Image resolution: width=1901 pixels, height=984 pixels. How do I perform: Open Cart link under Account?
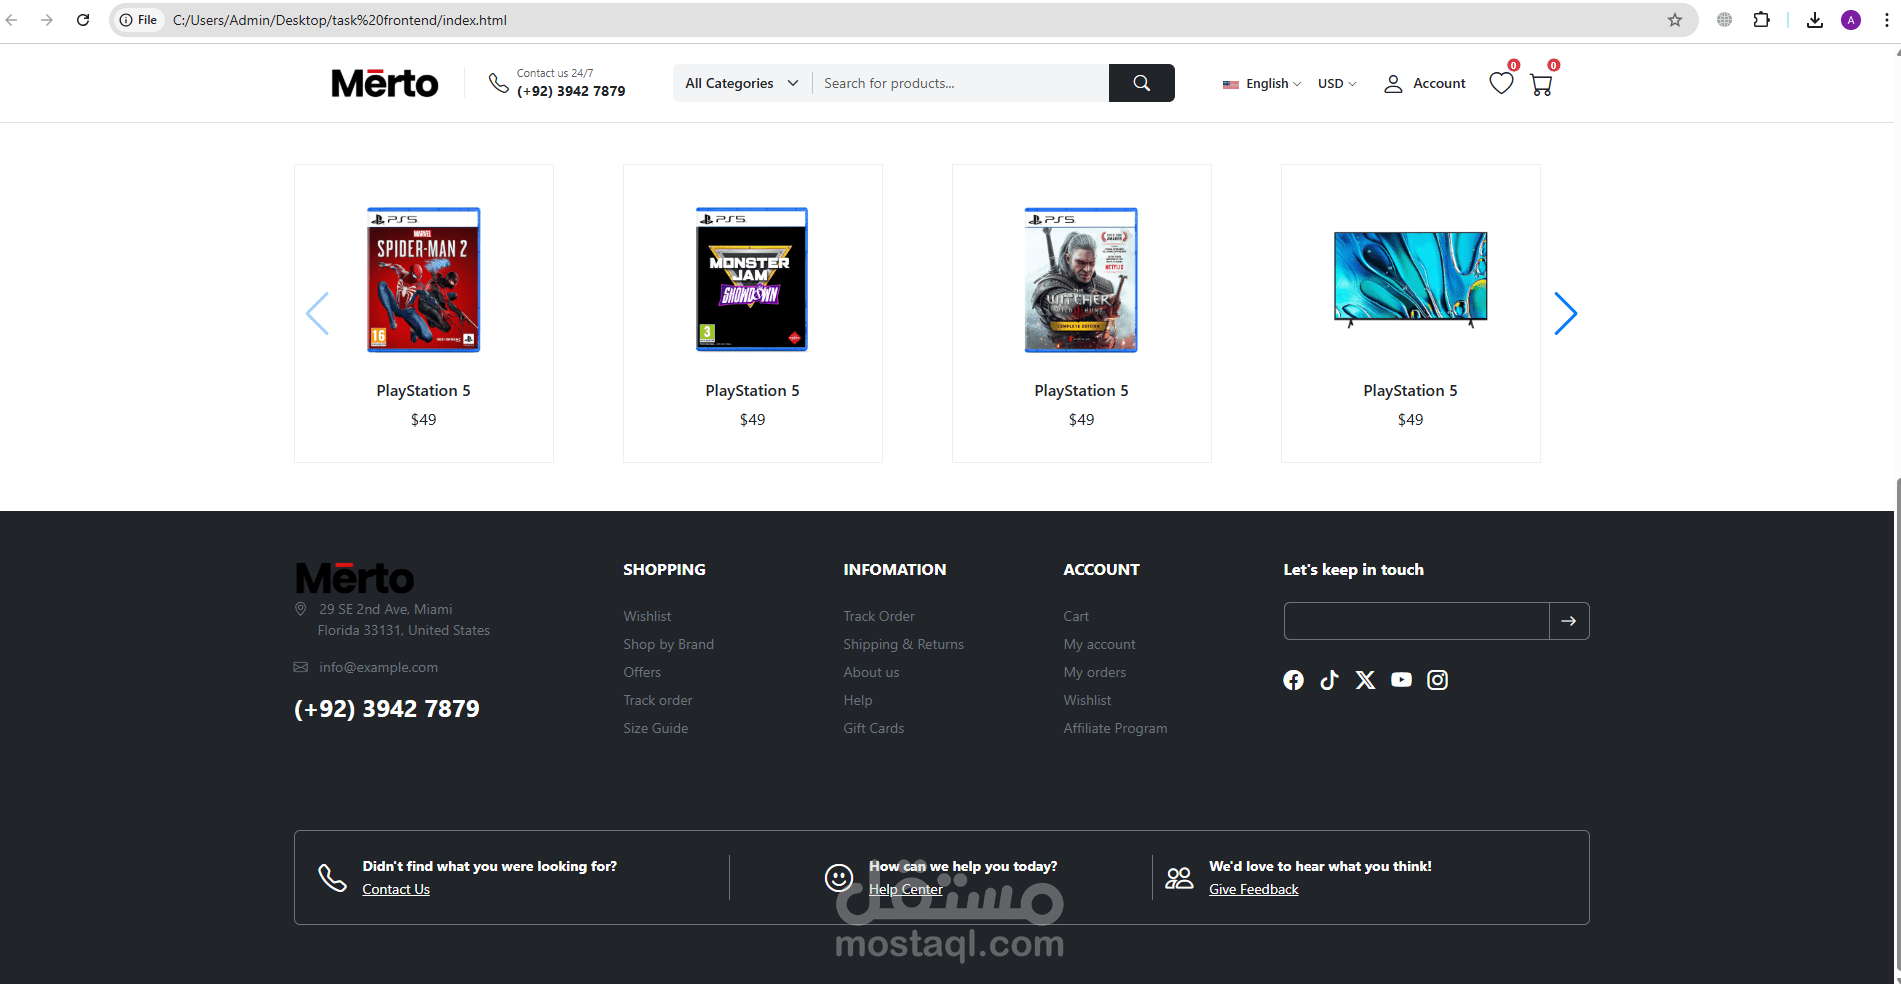click(1076, 616)
